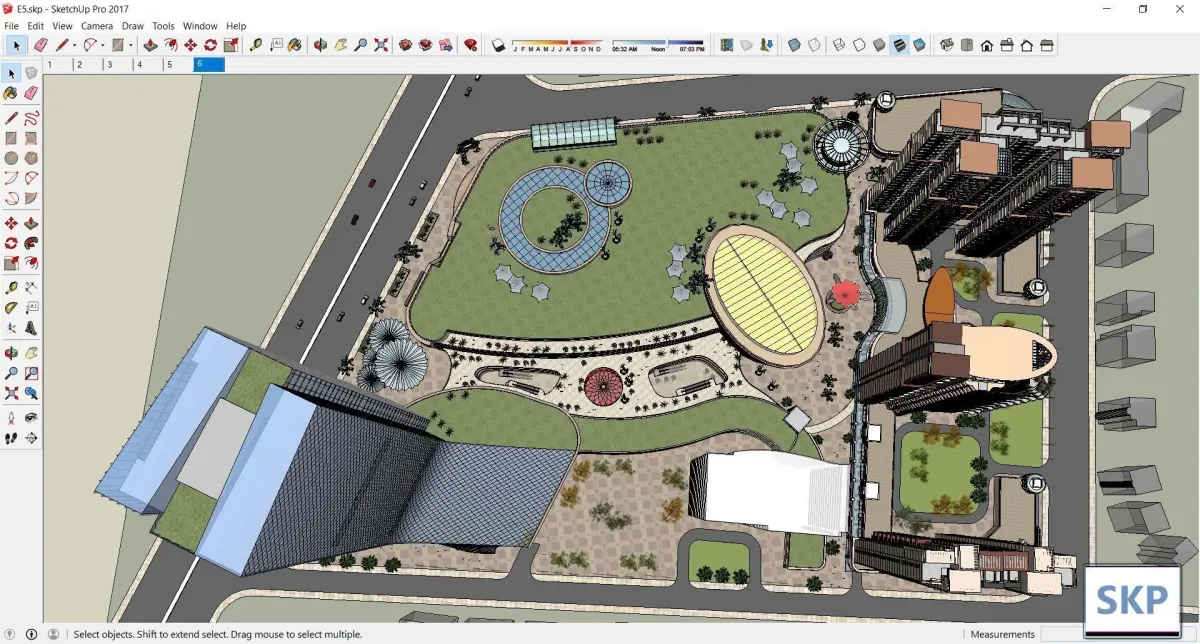
Task: Switch to scene tab 1
Action: pos(58,64)
